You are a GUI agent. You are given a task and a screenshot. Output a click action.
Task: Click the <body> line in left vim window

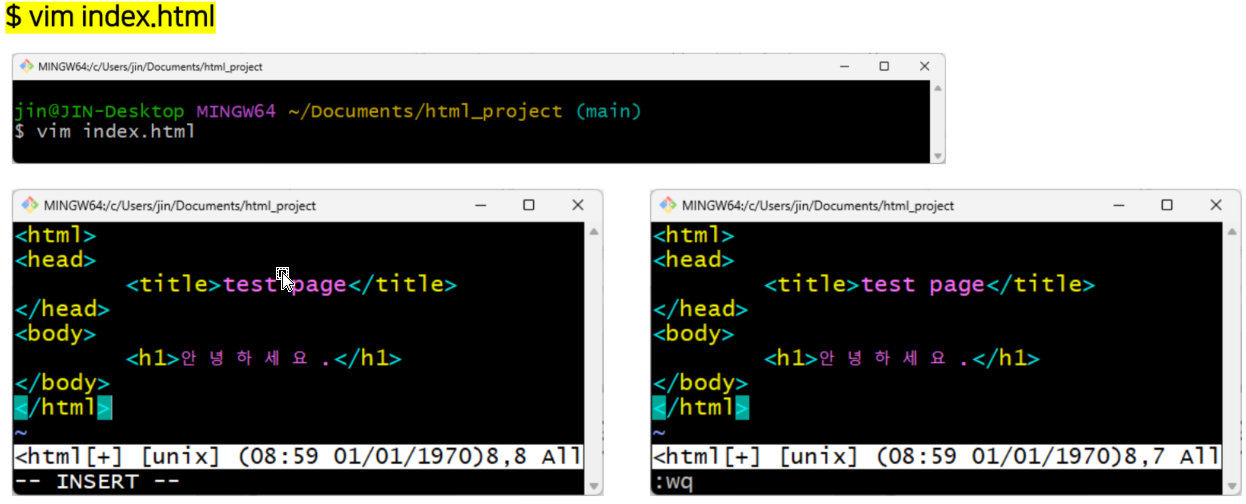(55, 333)
